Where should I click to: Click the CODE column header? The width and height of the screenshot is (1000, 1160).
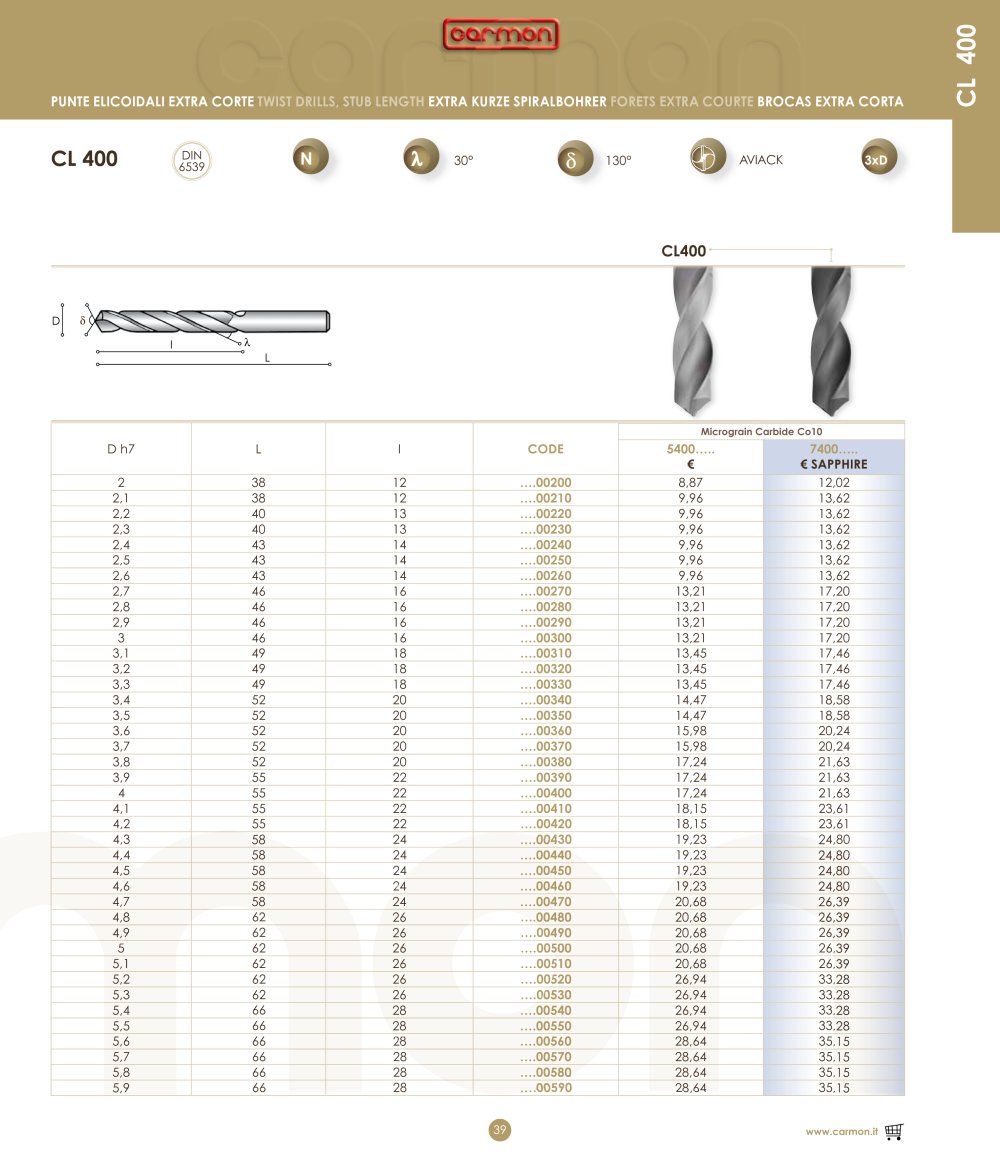click(x=545, y=448)
